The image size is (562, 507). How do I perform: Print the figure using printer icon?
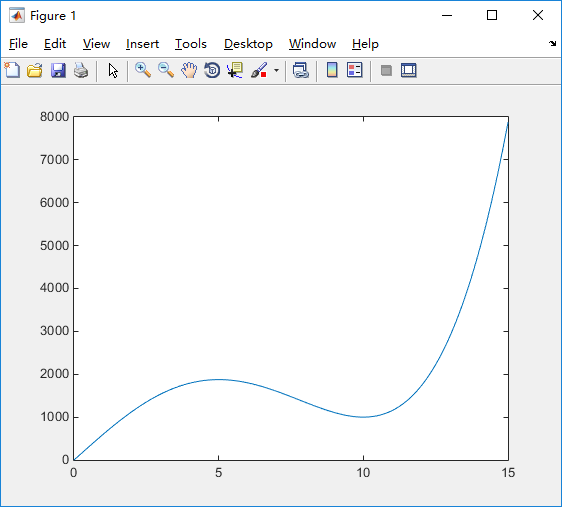[x=81, y=70]
